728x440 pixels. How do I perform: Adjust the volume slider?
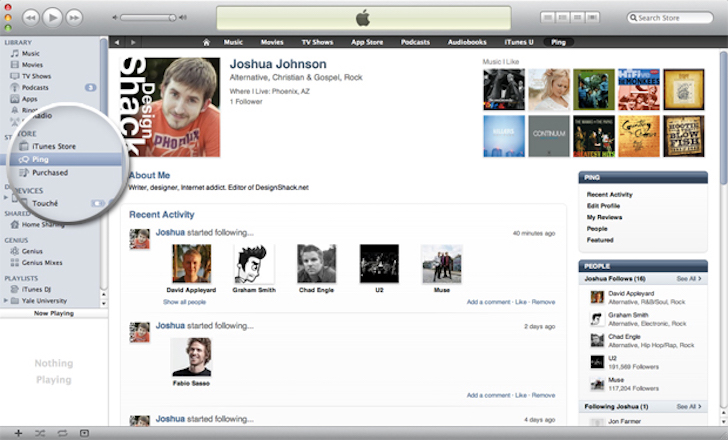(152, 18)
